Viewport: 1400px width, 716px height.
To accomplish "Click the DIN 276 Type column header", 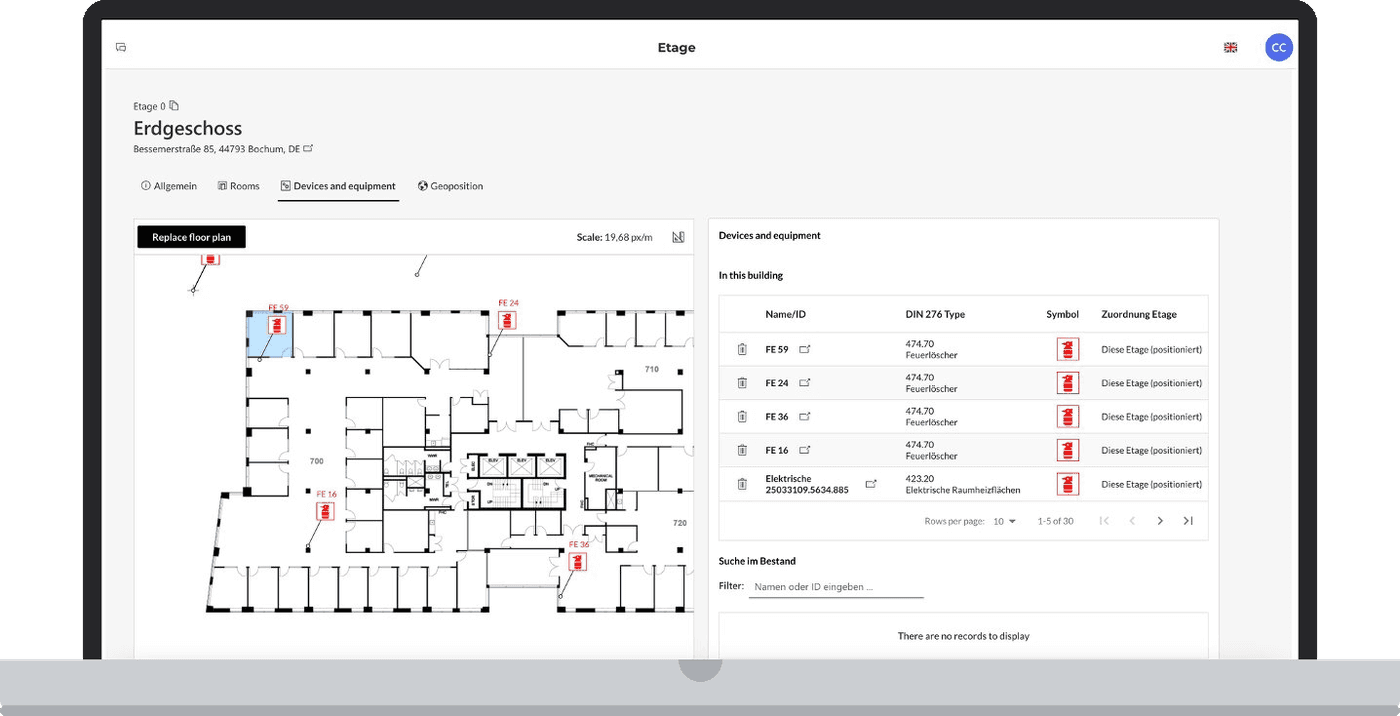I will [935, 314].
